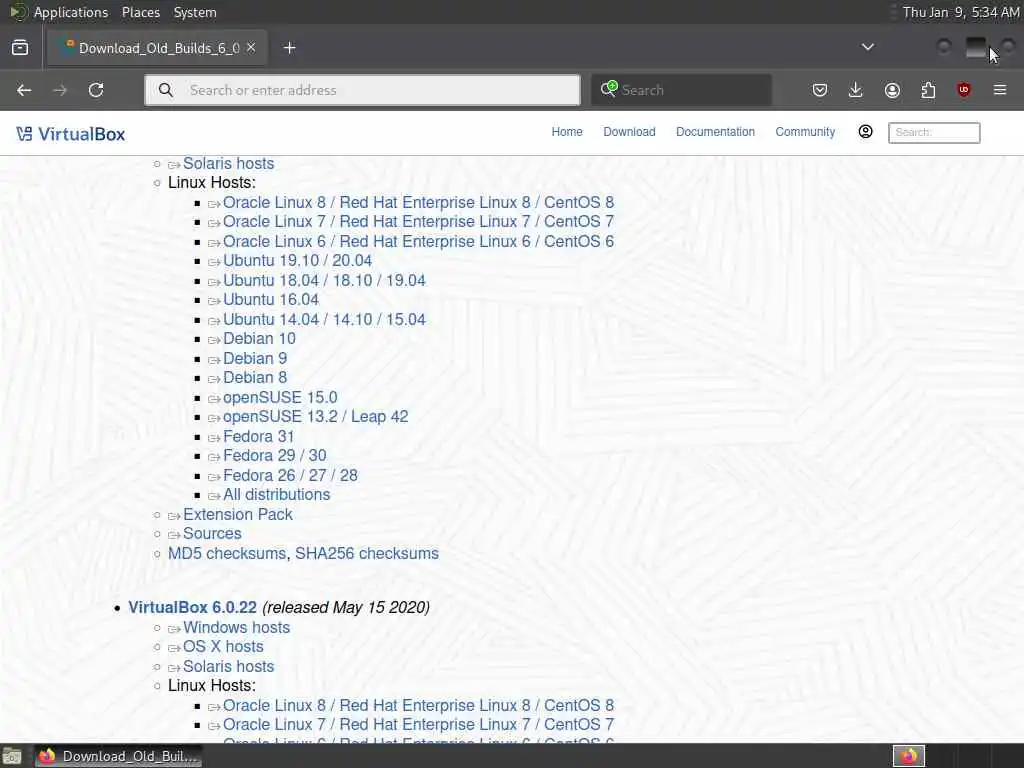Open a new tab with the plus icon
1024x768 pixels.
[x=289, y=48]
